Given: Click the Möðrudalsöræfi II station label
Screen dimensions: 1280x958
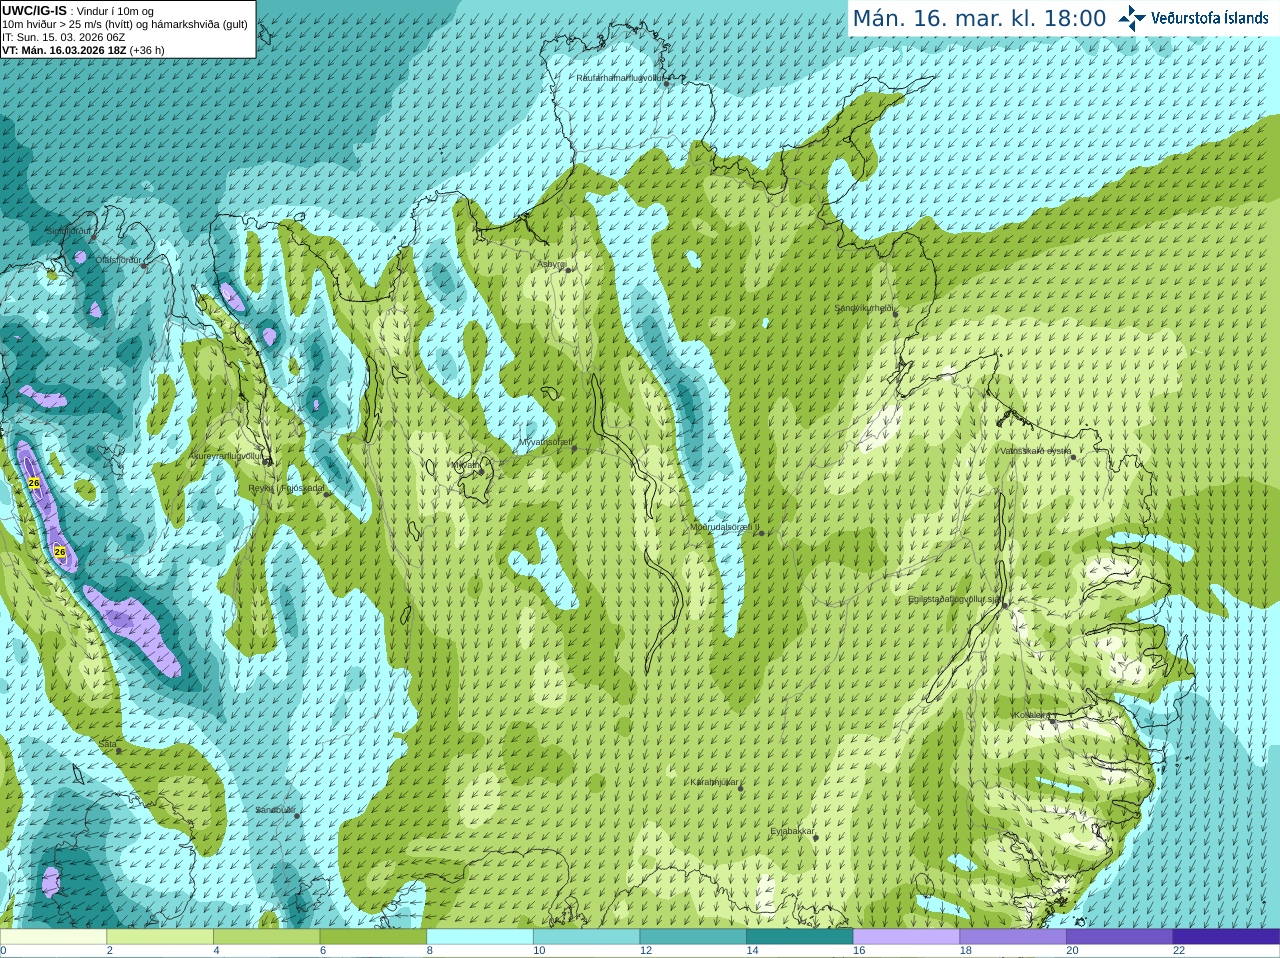Looking at the screenshot, I should pyautogui.click(x=725, y=527).
